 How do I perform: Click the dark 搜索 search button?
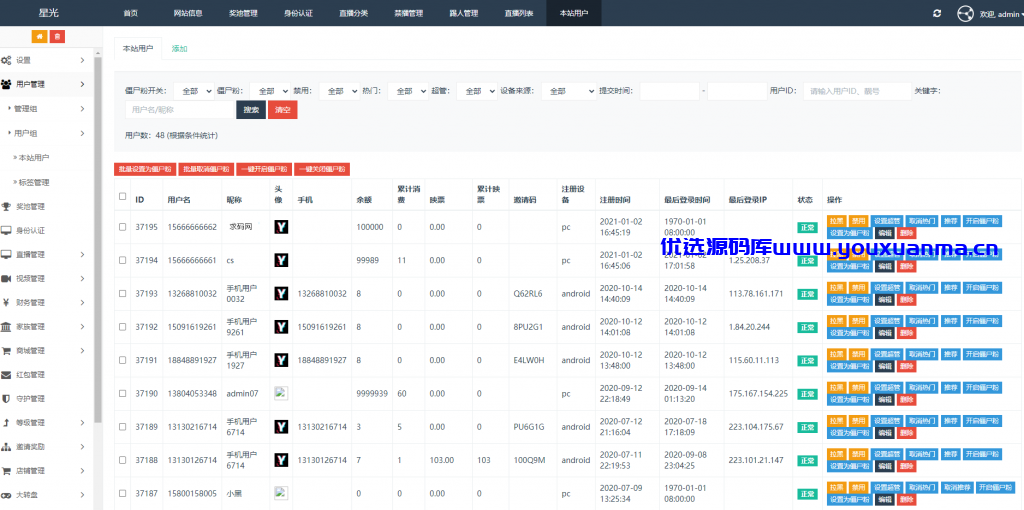coord(251,110)
